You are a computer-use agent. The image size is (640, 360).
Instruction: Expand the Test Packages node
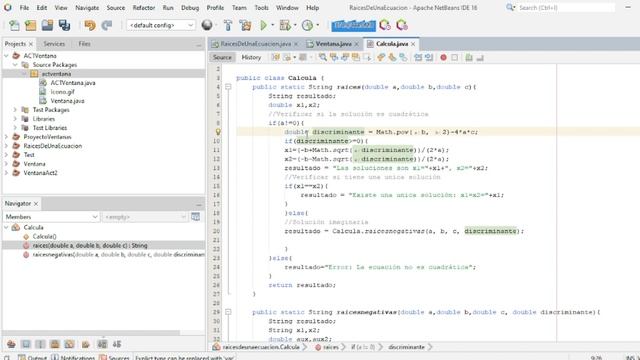point(15,110)
